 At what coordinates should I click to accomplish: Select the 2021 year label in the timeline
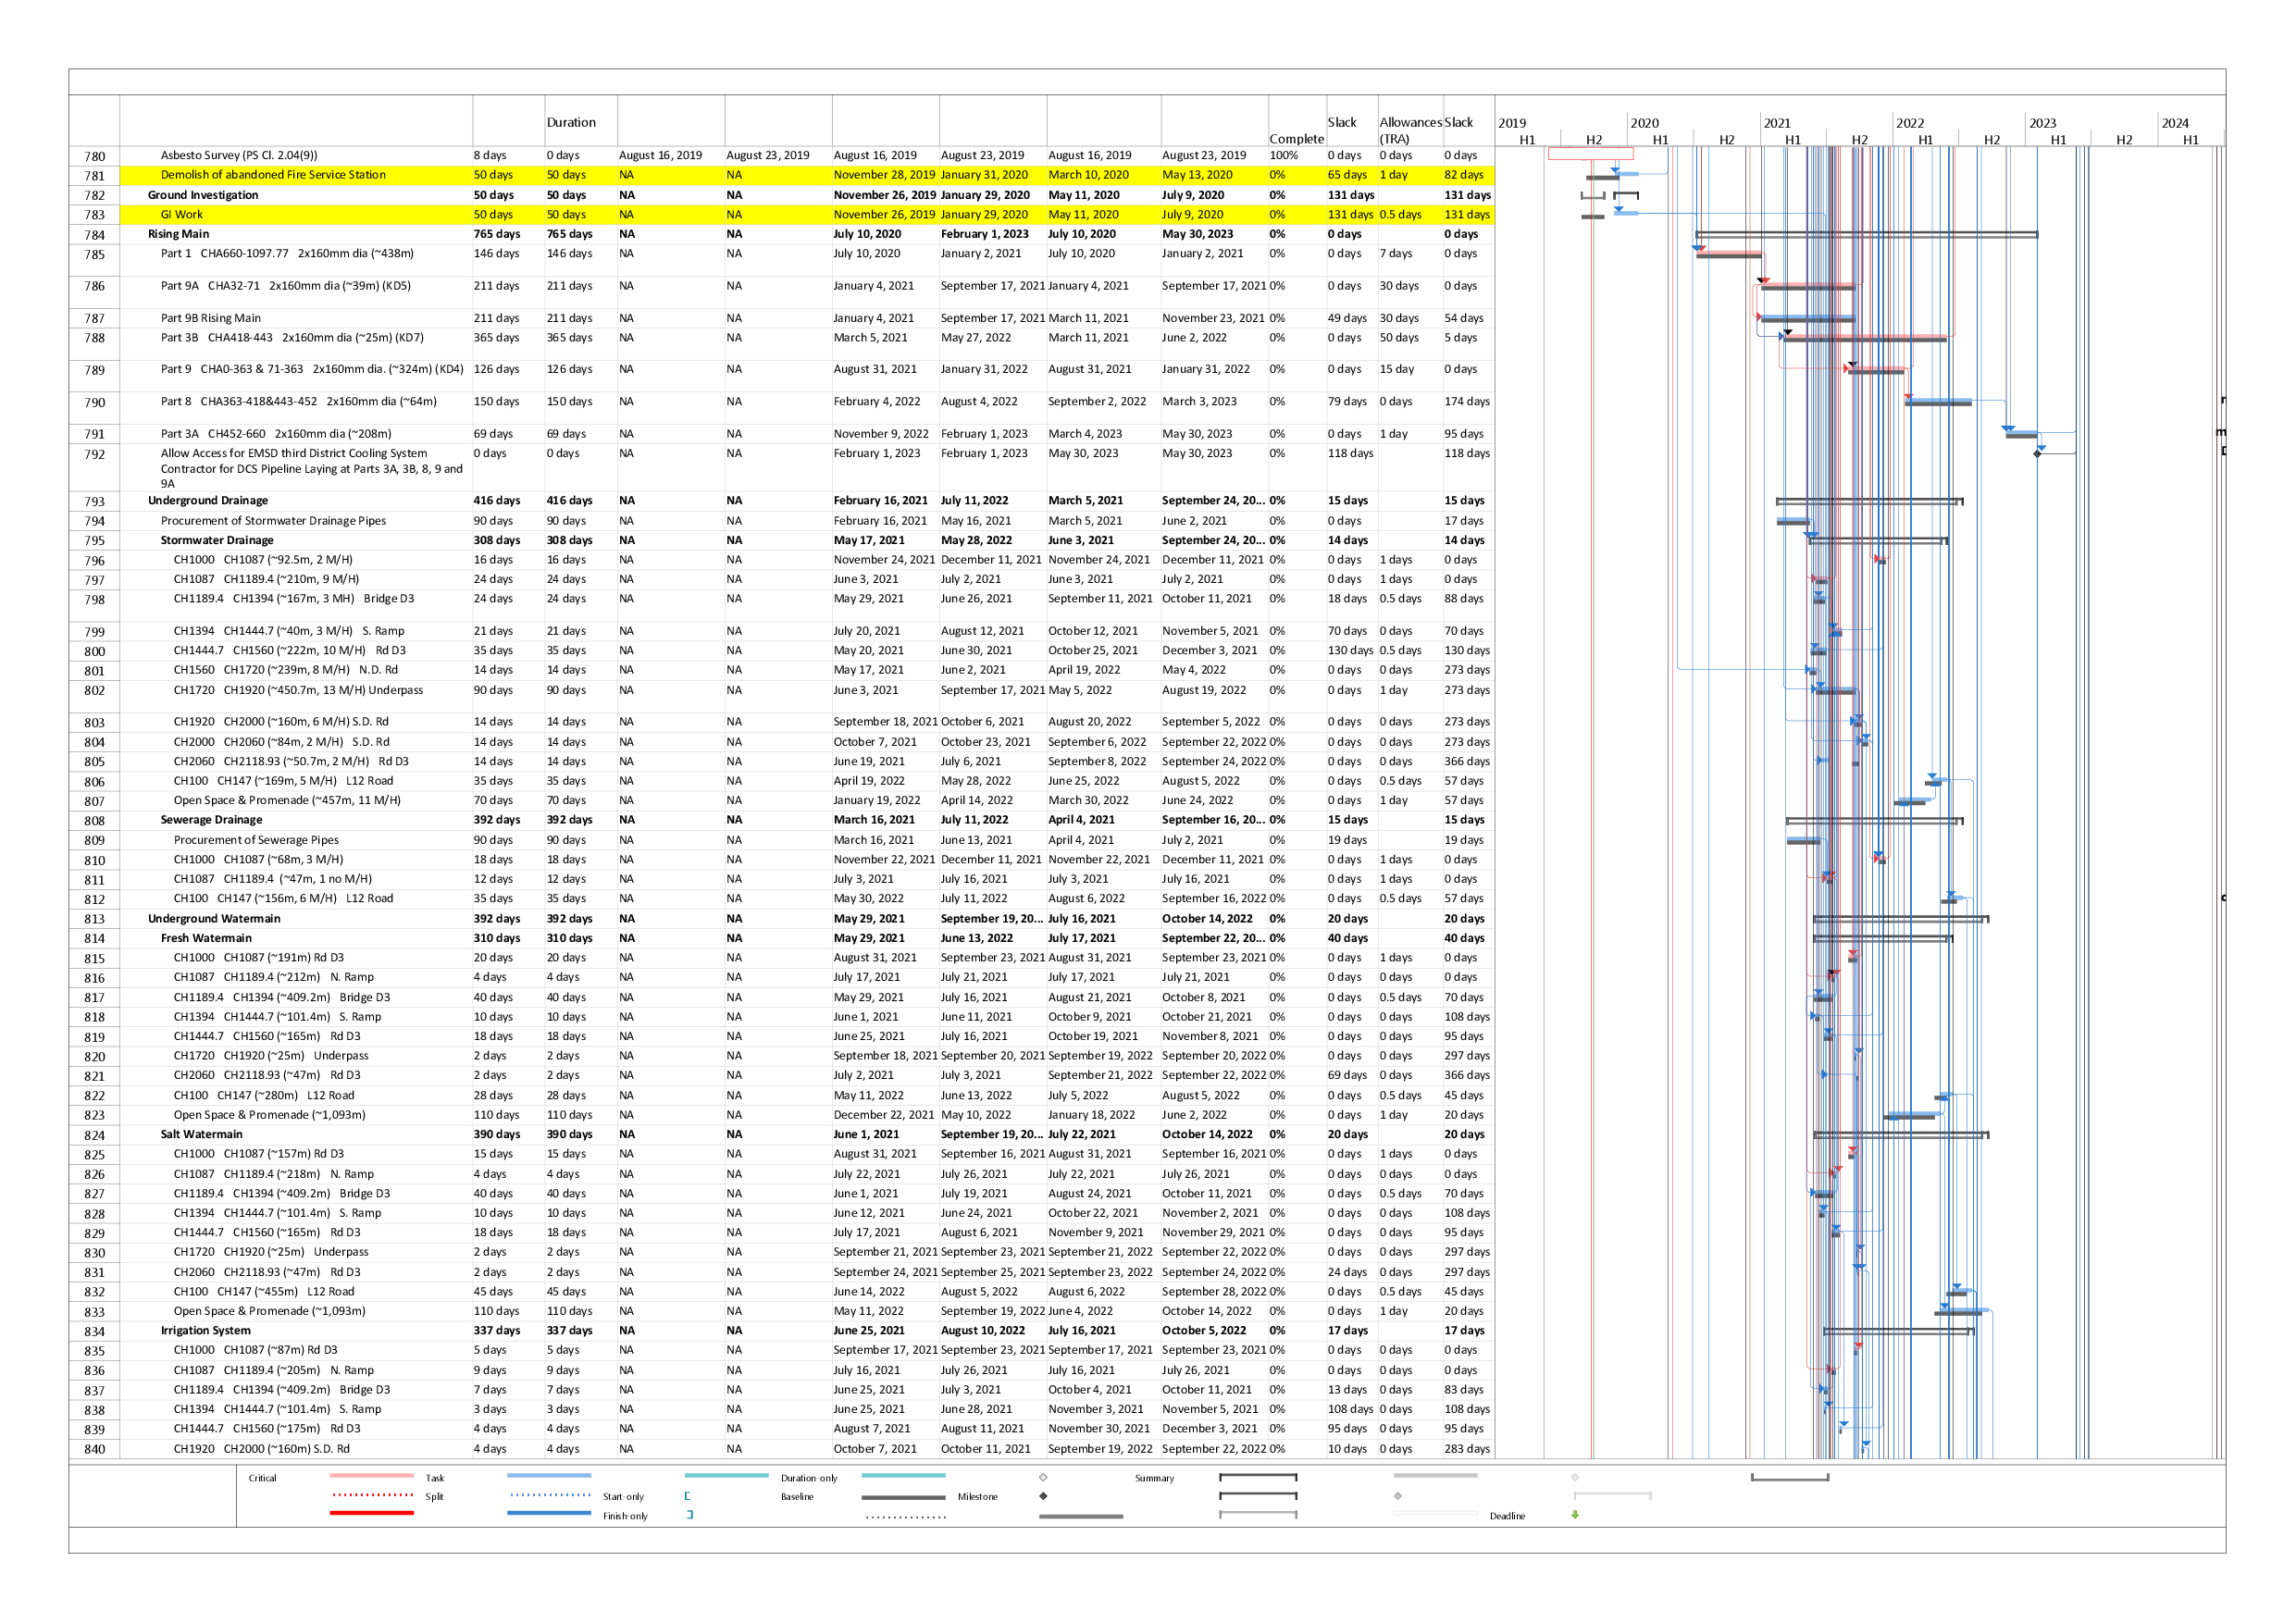click(x=1777, y=123)
